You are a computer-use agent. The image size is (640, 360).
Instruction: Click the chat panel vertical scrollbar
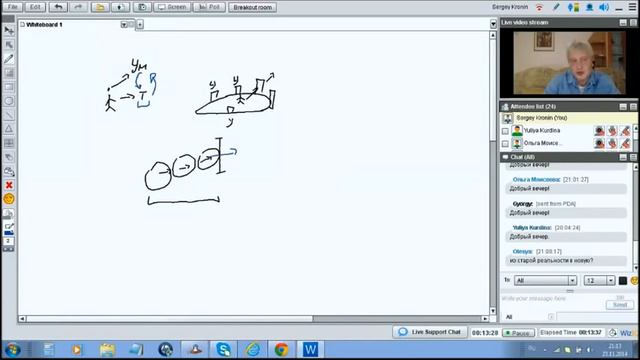tap(636, 217)
